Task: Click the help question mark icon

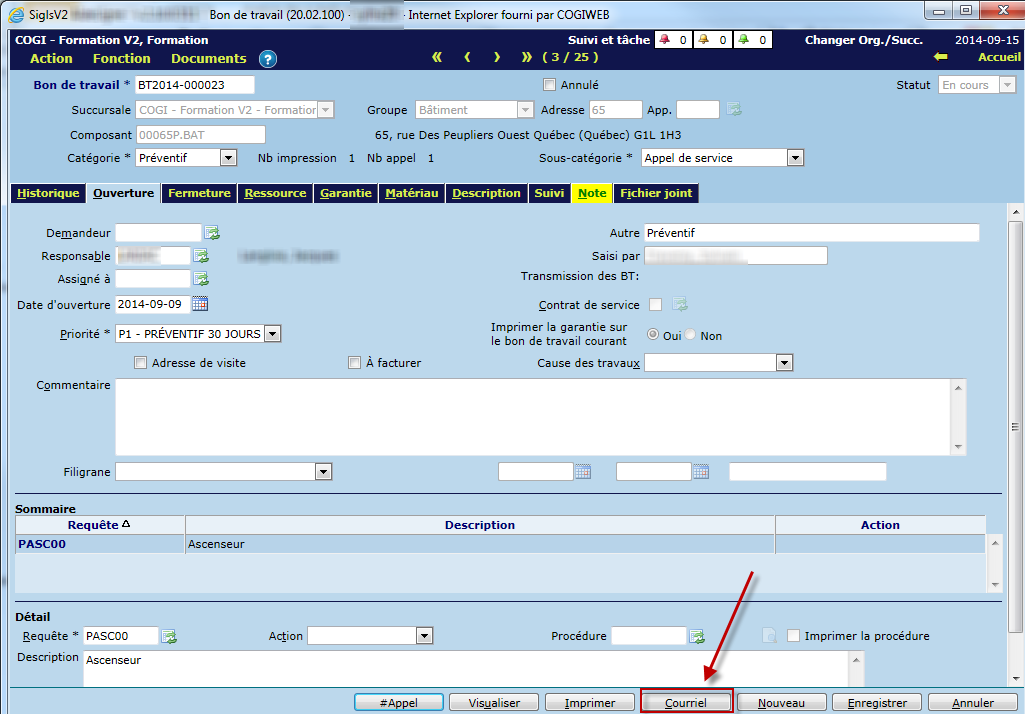Action: pyautogui.click(x=267, y=59)
